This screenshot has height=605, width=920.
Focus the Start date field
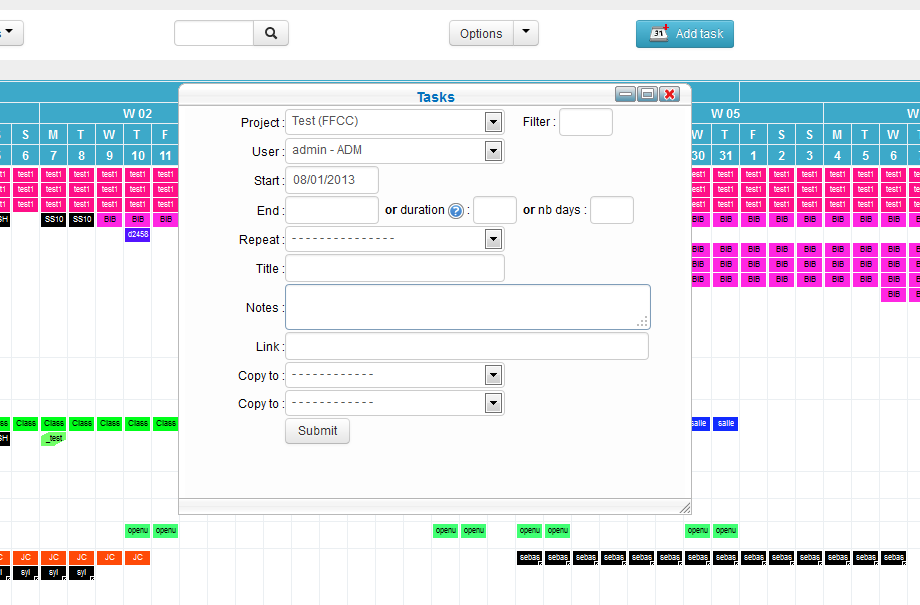coord(332,180)
